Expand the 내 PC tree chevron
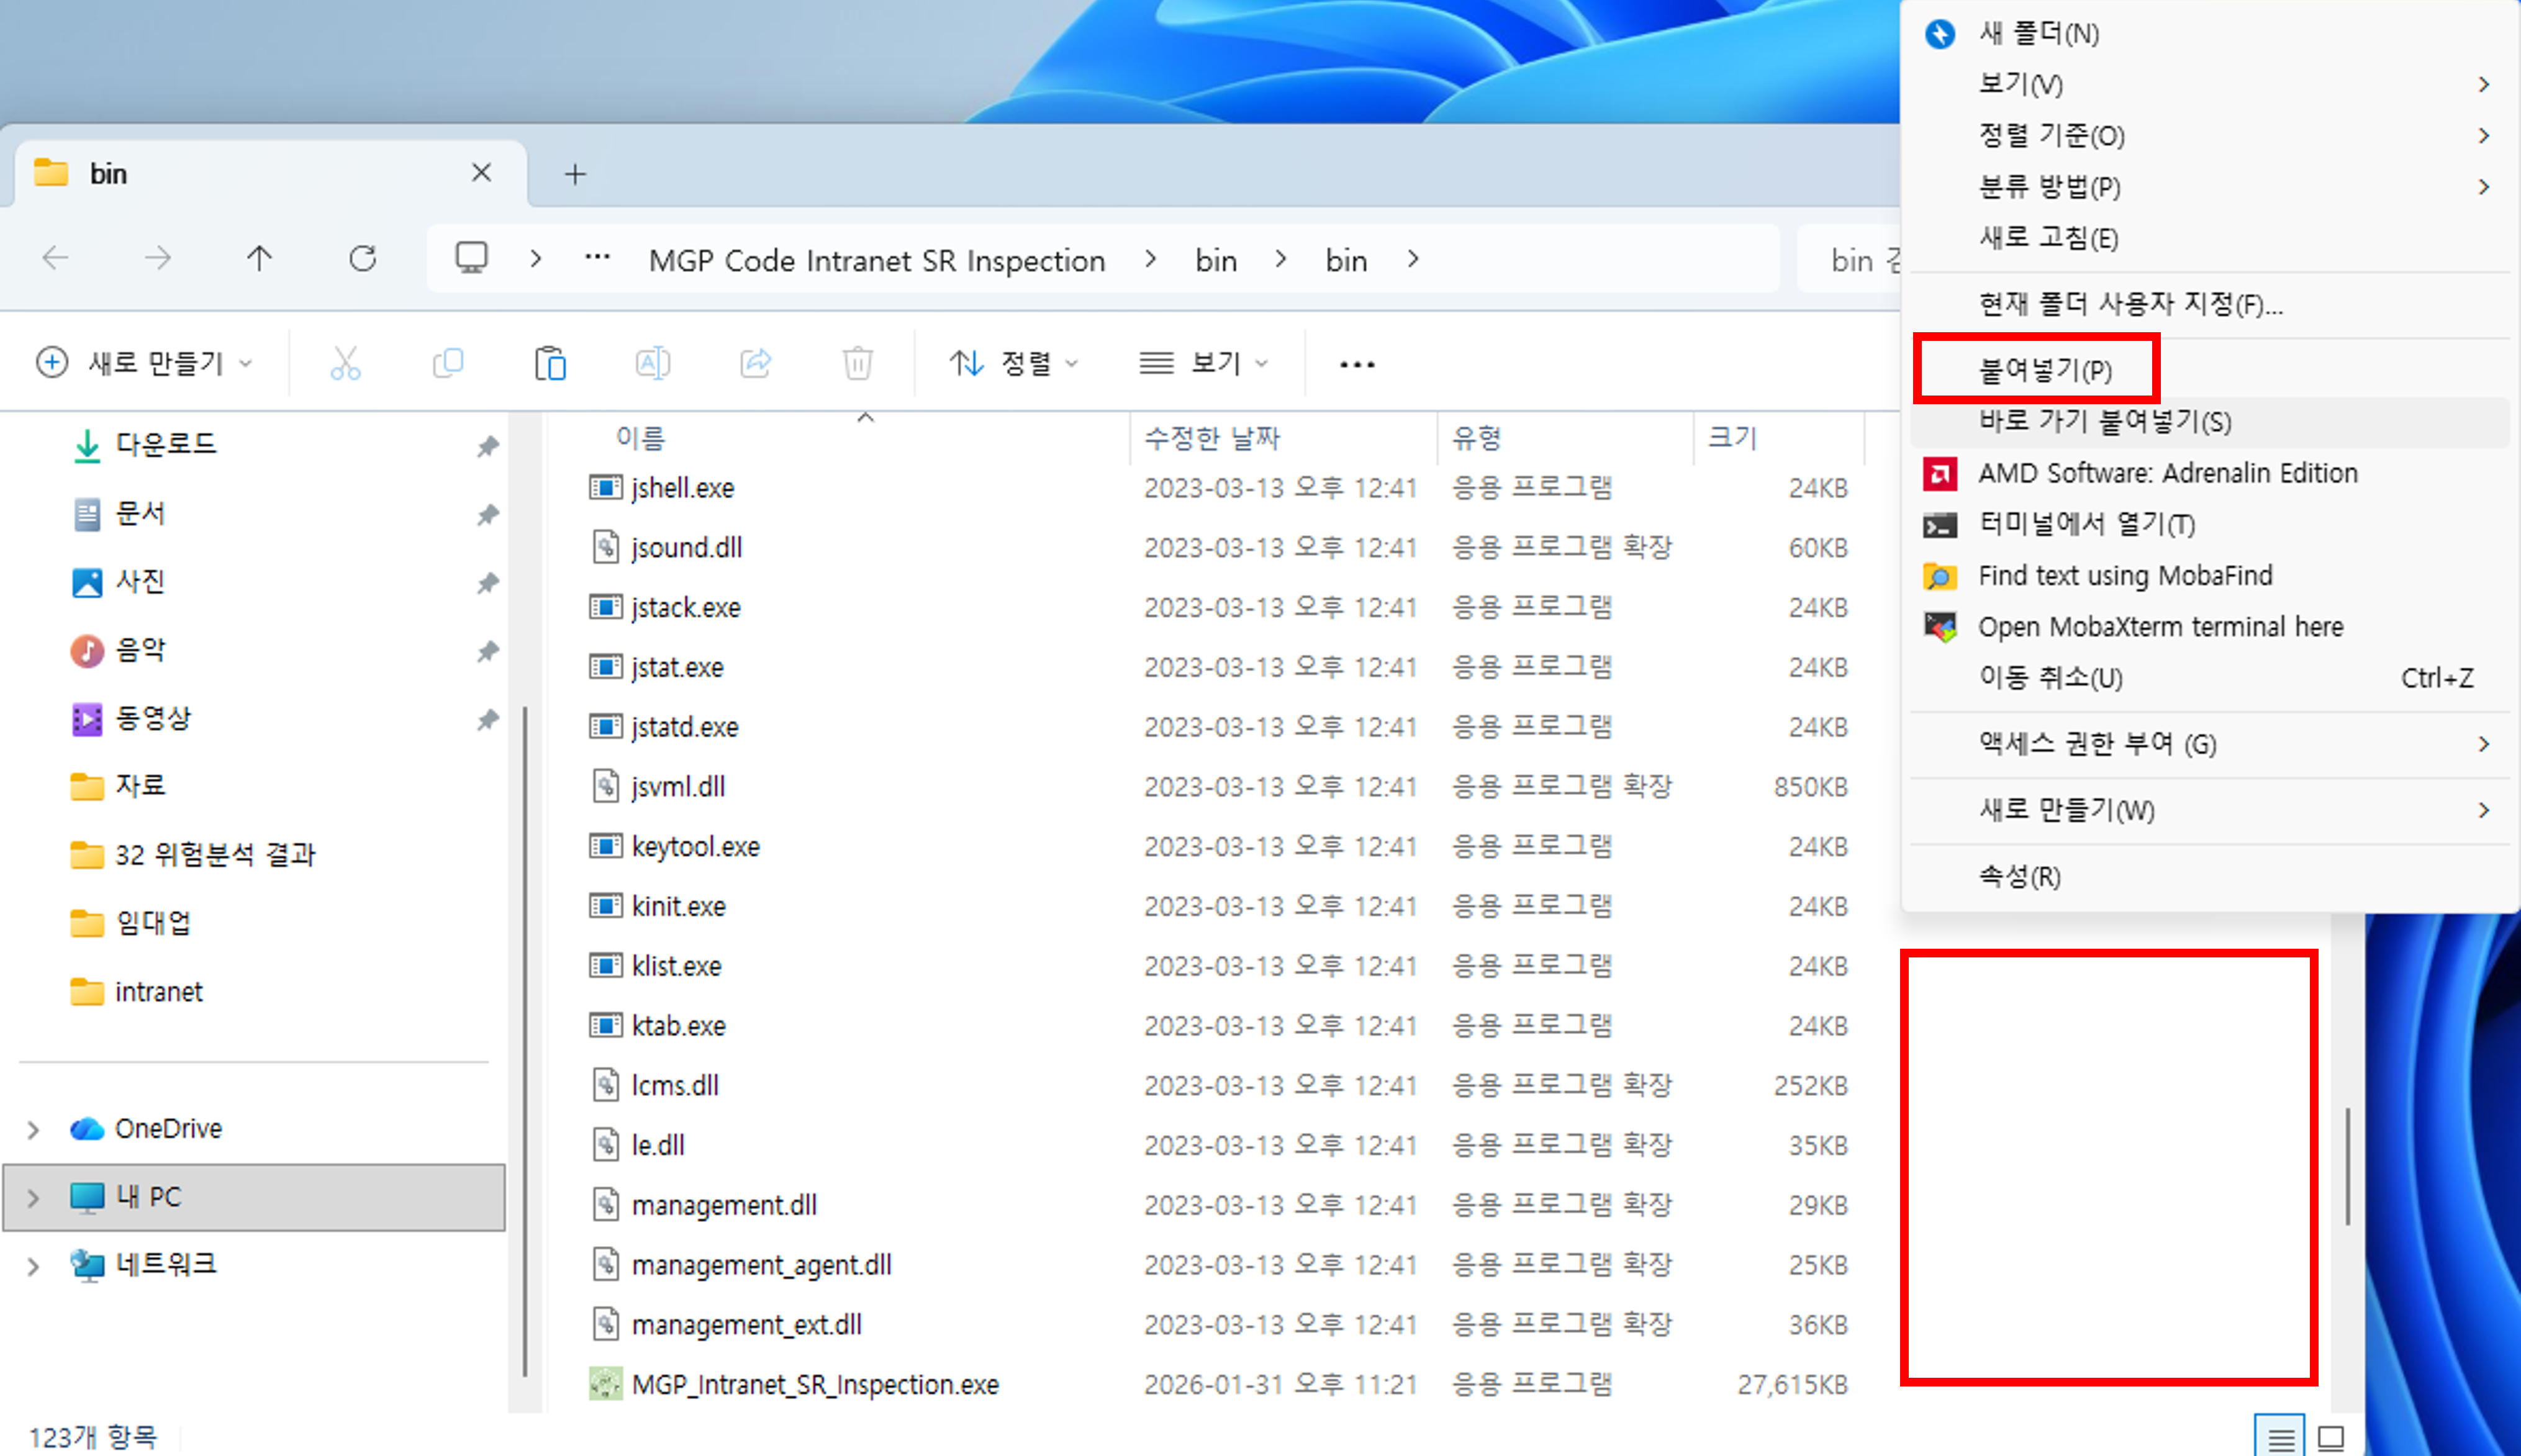The width and height of the screenshot is (2521, 1456). pos(33,1196)
